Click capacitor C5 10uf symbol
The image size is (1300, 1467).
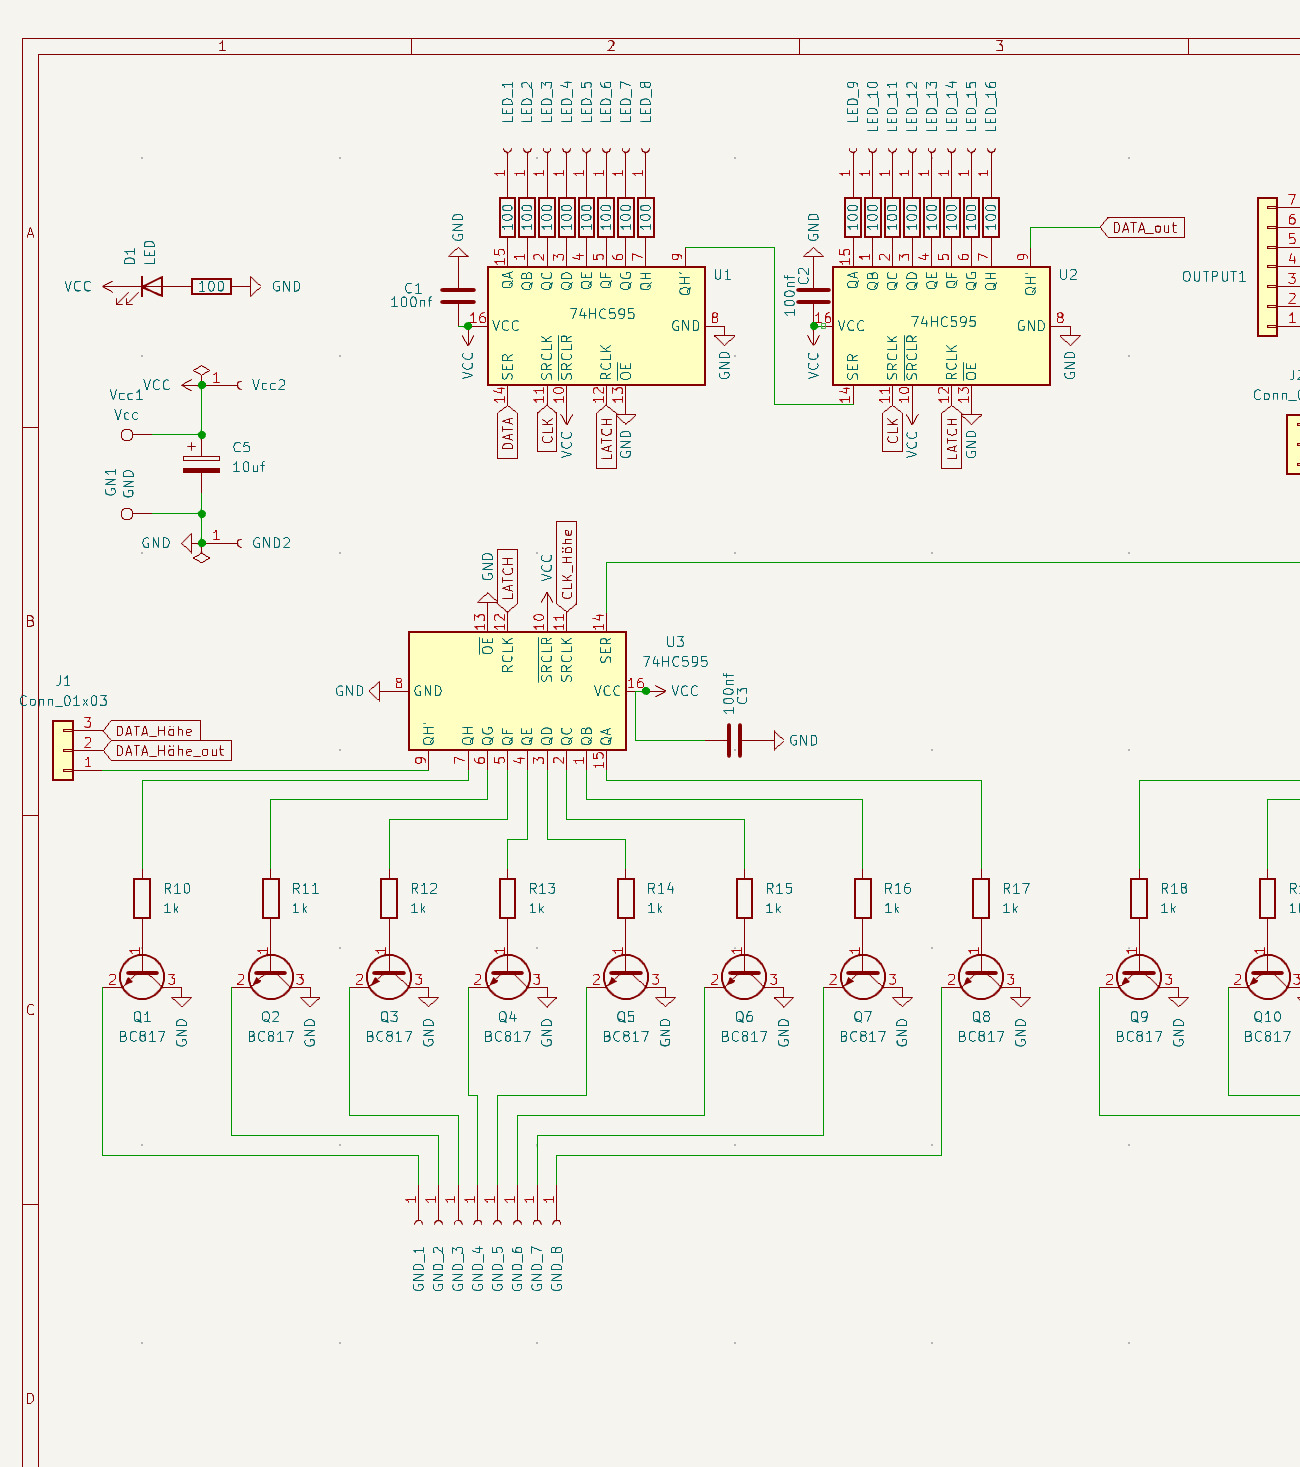click(x=201, y=464)
